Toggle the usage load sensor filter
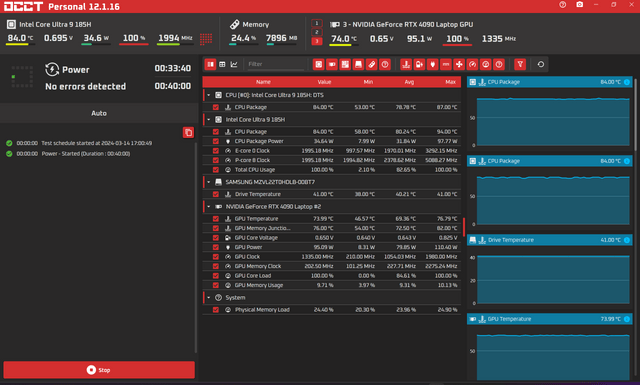Viewport: 640px width, 385px height. point(486,65)
